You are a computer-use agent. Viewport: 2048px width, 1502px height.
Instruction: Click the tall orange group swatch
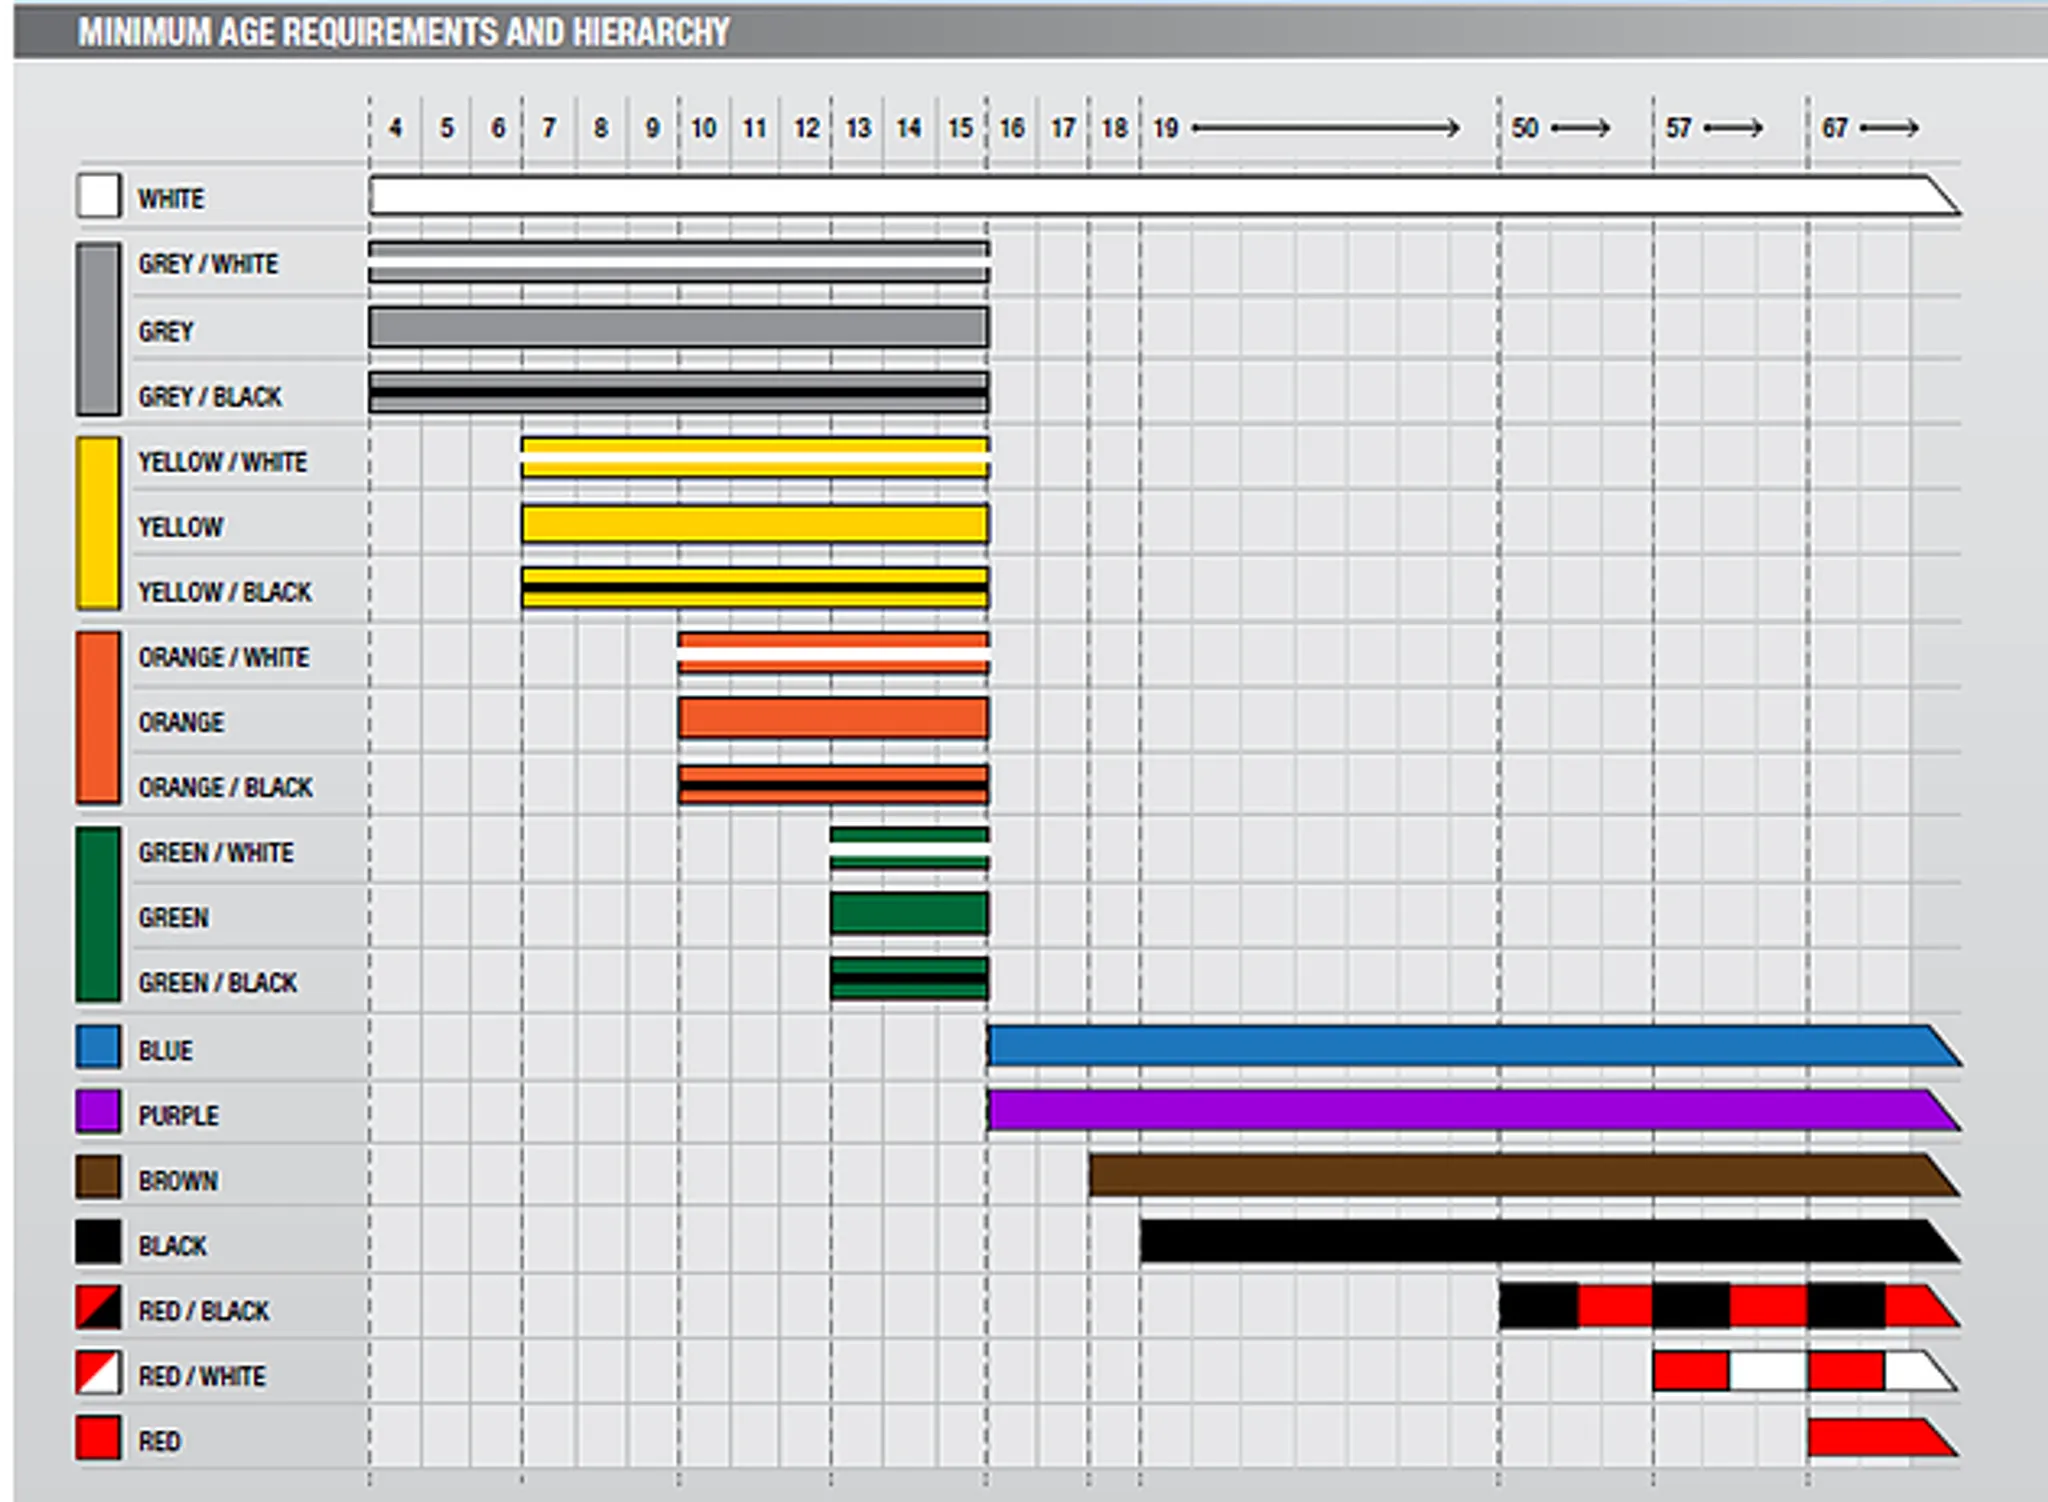[x=98, y=717]
